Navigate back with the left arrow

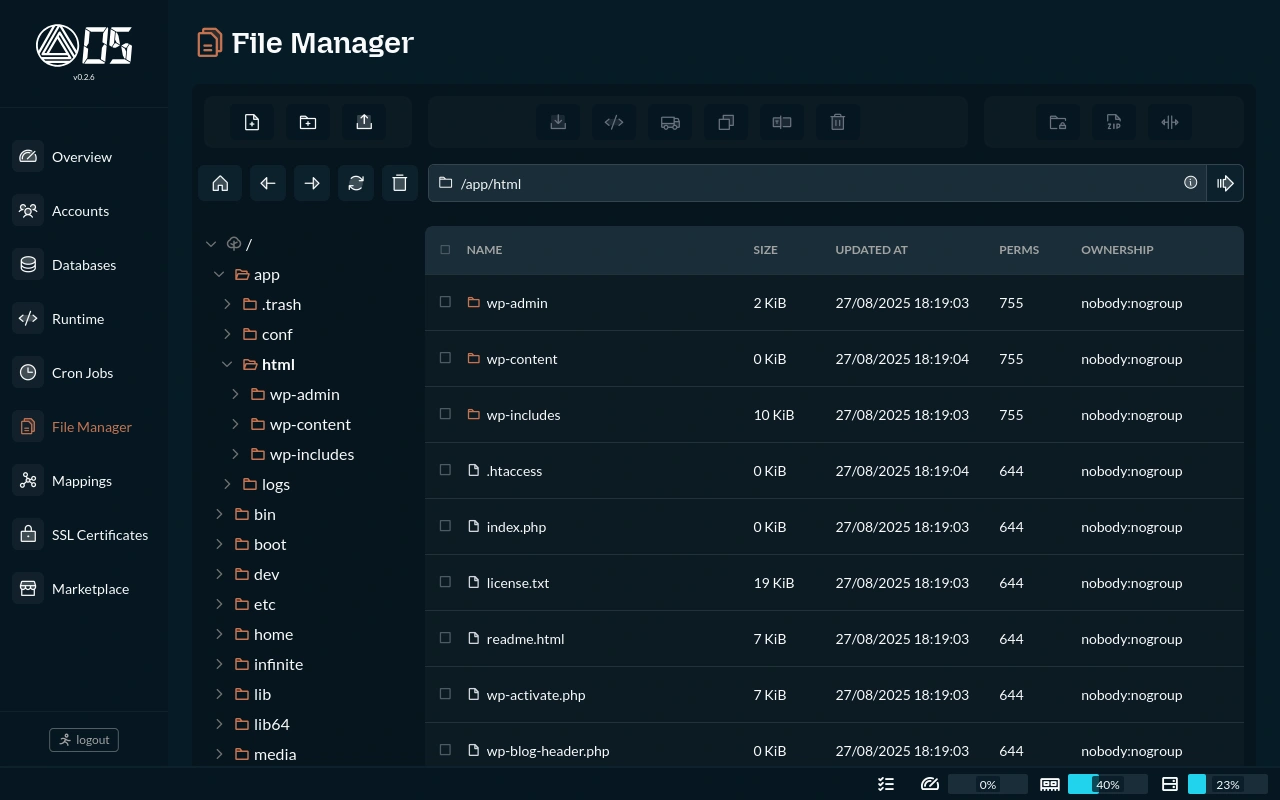coord(268,183)
